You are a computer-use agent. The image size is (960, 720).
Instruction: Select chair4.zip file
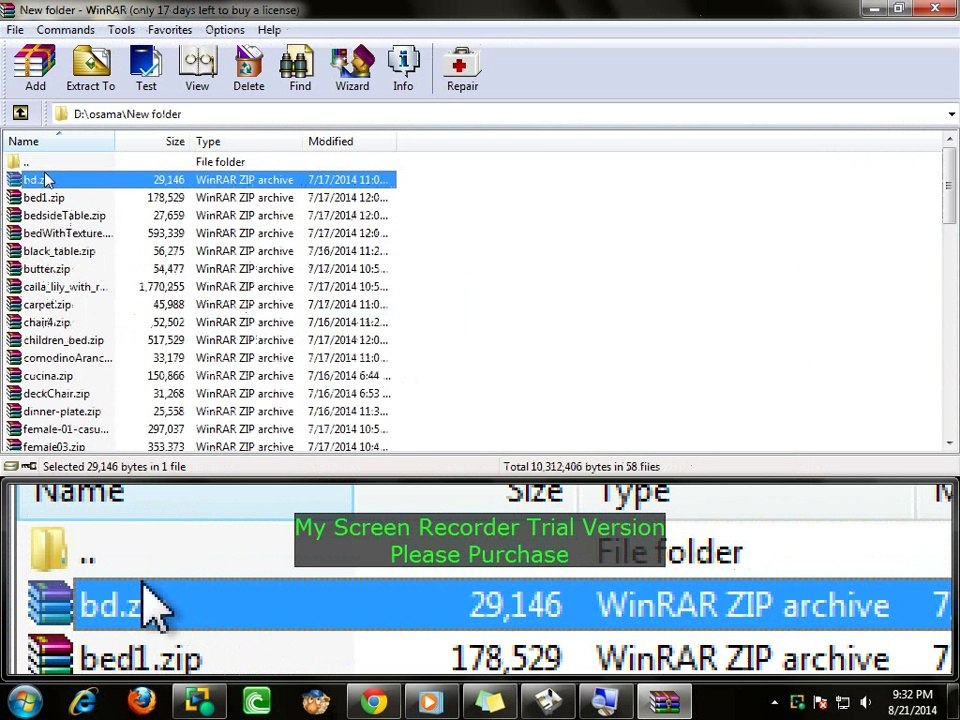click(x=200, y=322)
